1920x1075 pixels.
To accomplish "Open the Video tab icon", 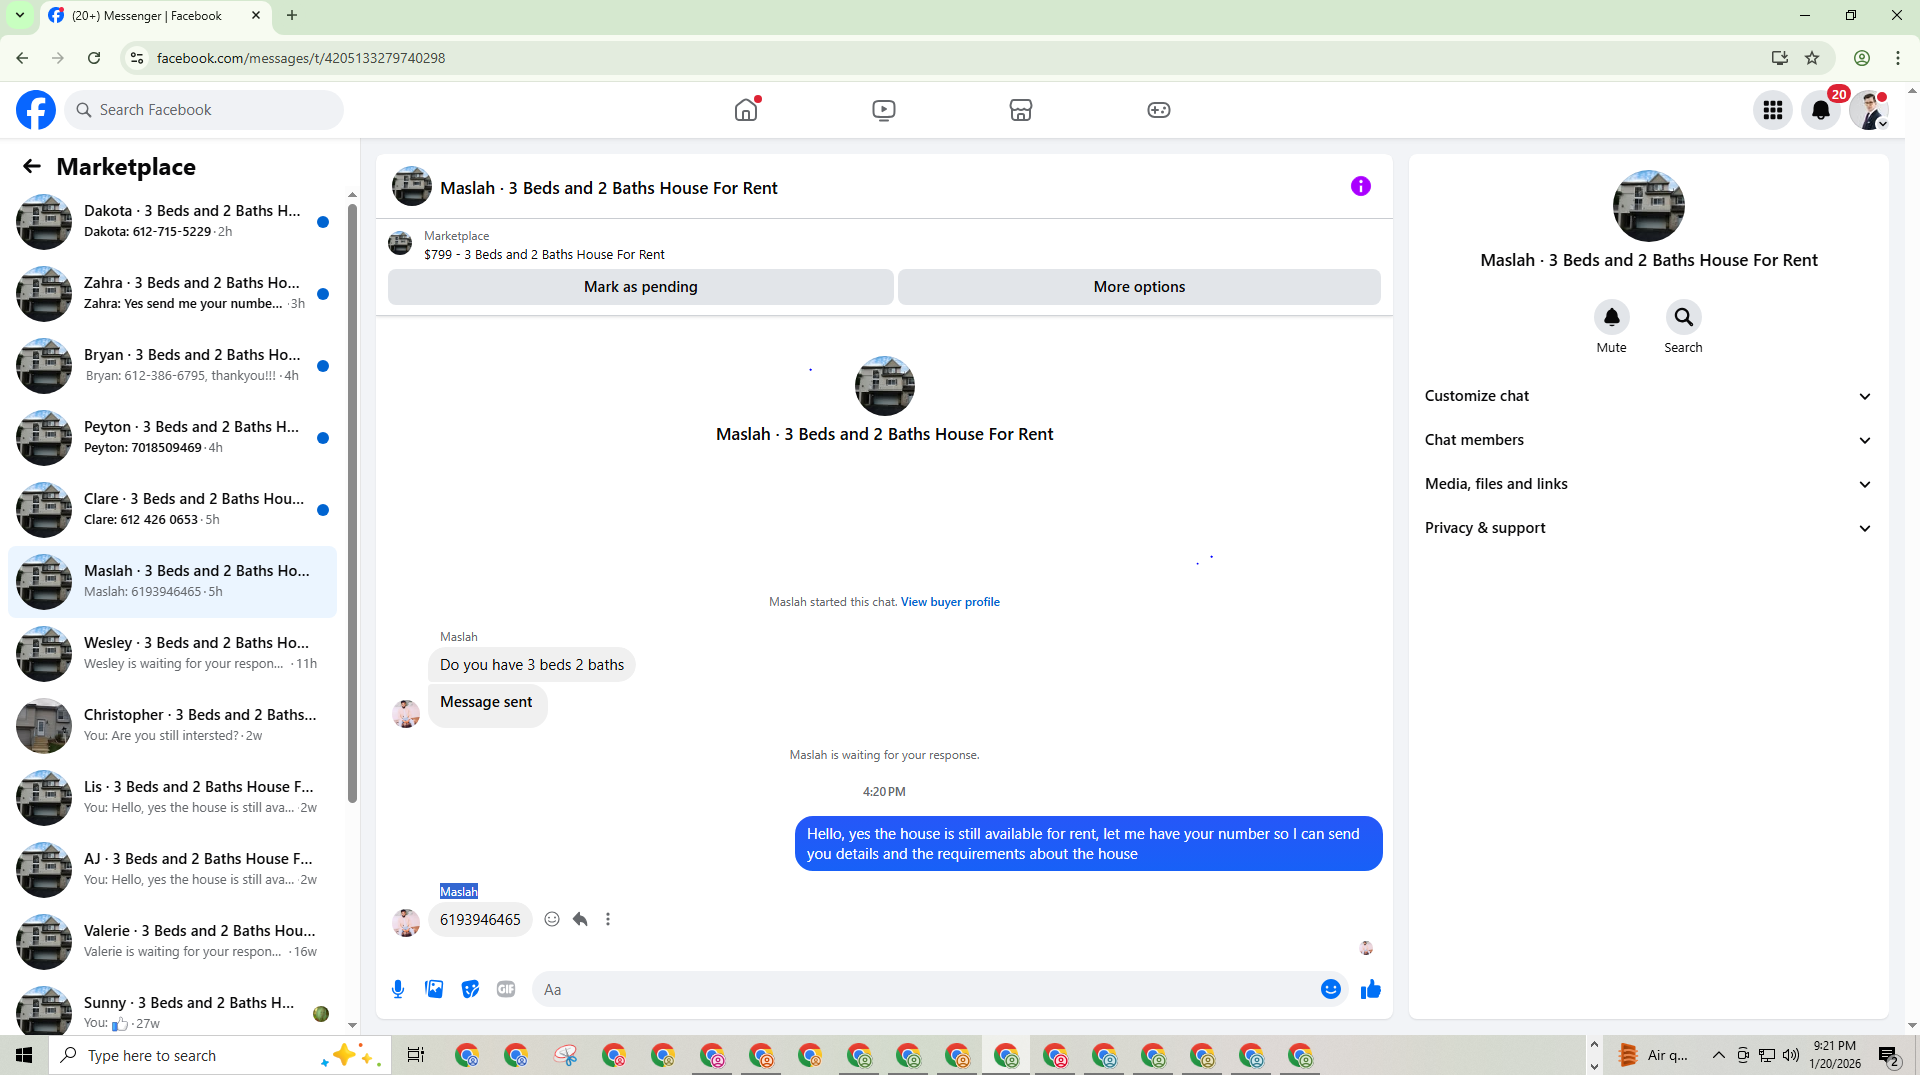I will click(x=884, y=110).
